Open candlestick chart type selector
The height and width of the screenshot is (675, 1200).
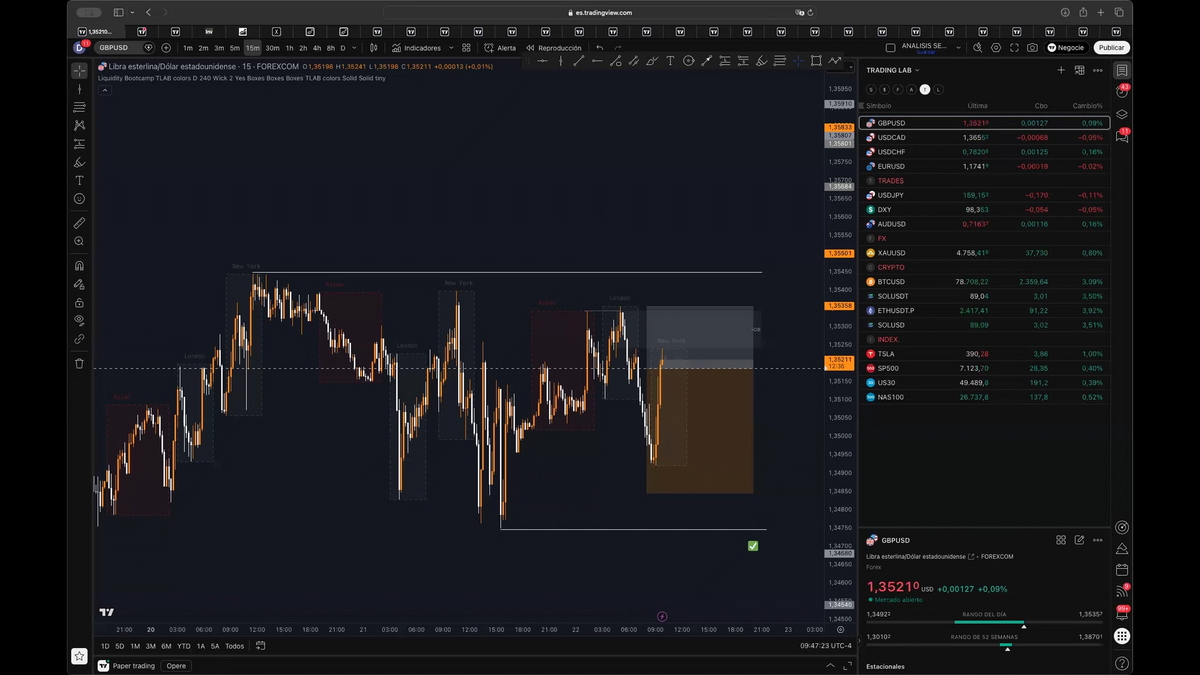pyautogui.click(x=373, y=47)
